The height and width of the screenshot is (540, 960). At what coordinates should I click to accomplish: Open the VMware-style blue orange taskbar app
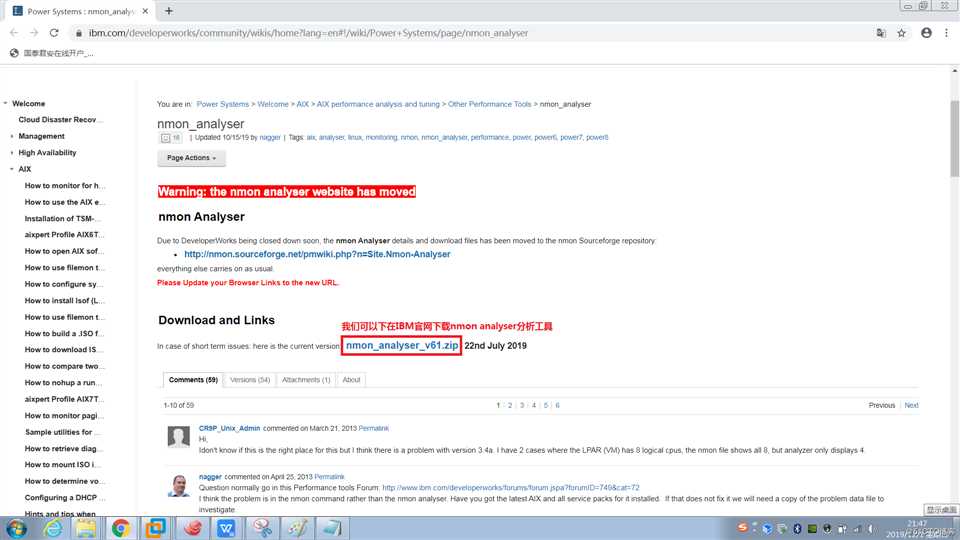tap(156, 528)
